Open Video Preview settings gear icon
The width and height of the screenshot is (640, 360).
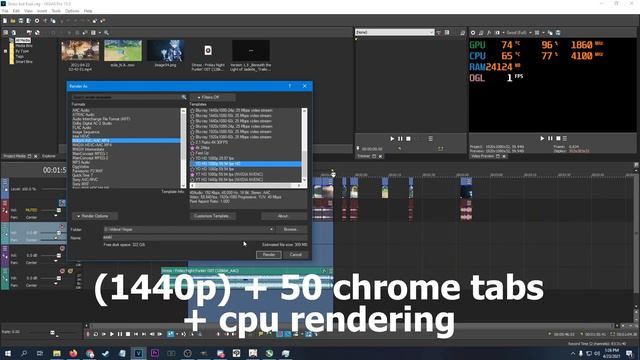473,33
